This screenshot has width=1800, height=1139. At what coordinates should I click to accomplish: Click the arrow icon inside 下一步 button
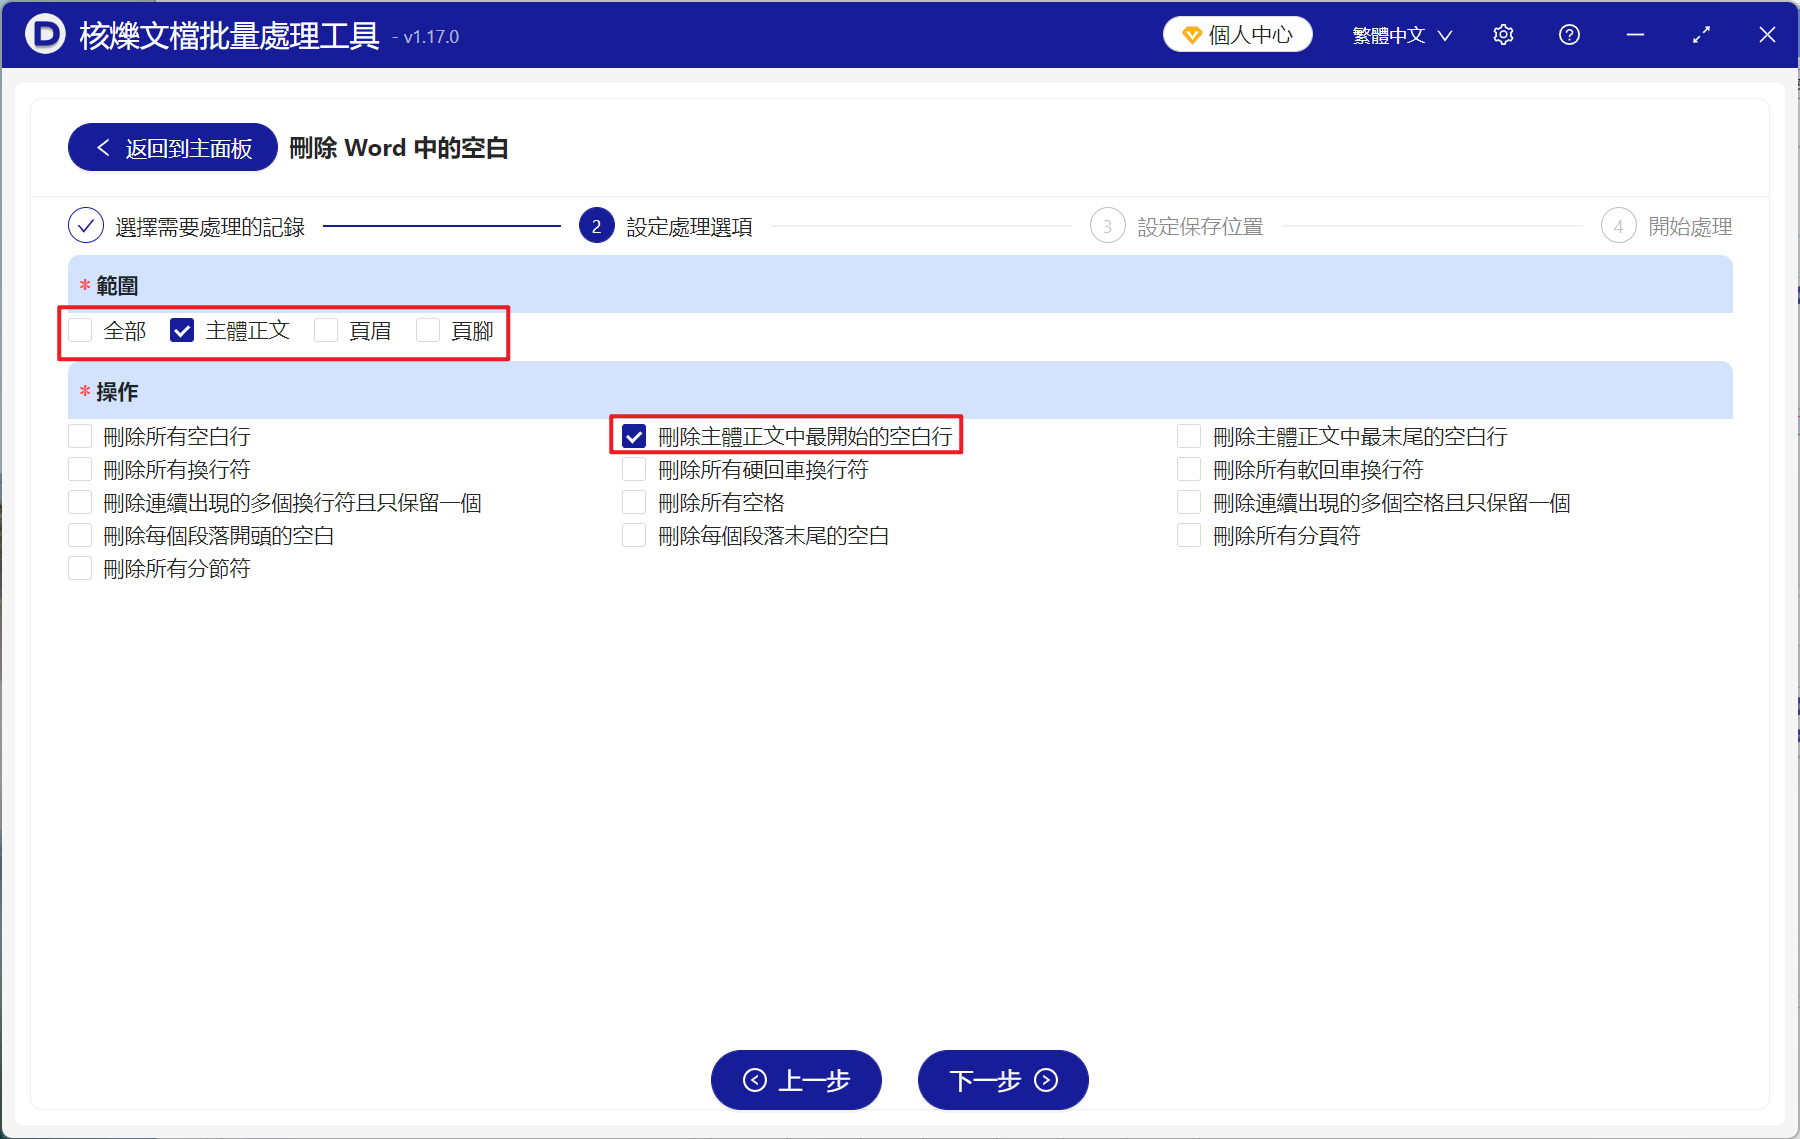click(1045, 1081)
